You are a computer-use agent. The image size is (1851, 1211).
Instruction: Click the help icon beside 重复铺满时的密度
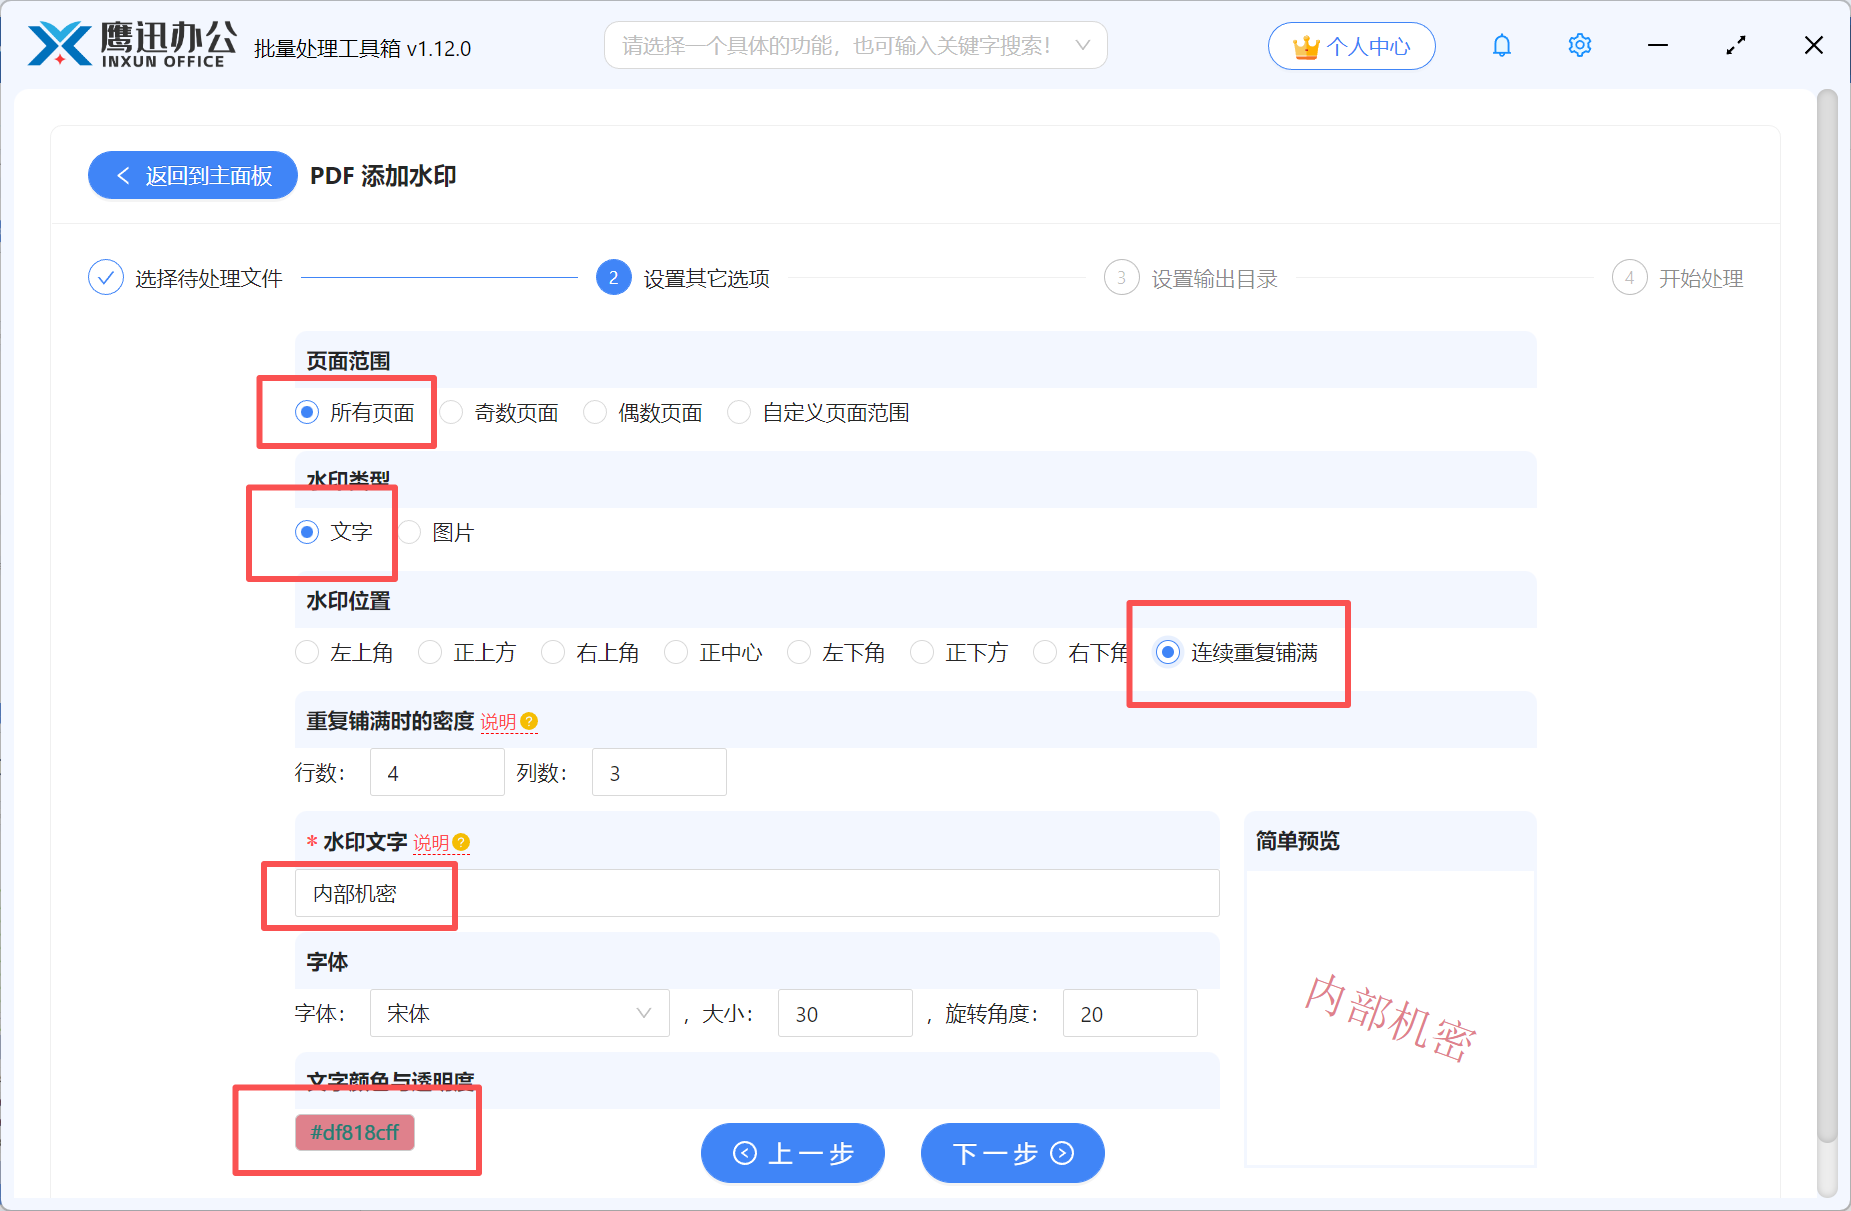tap(530, 721)
